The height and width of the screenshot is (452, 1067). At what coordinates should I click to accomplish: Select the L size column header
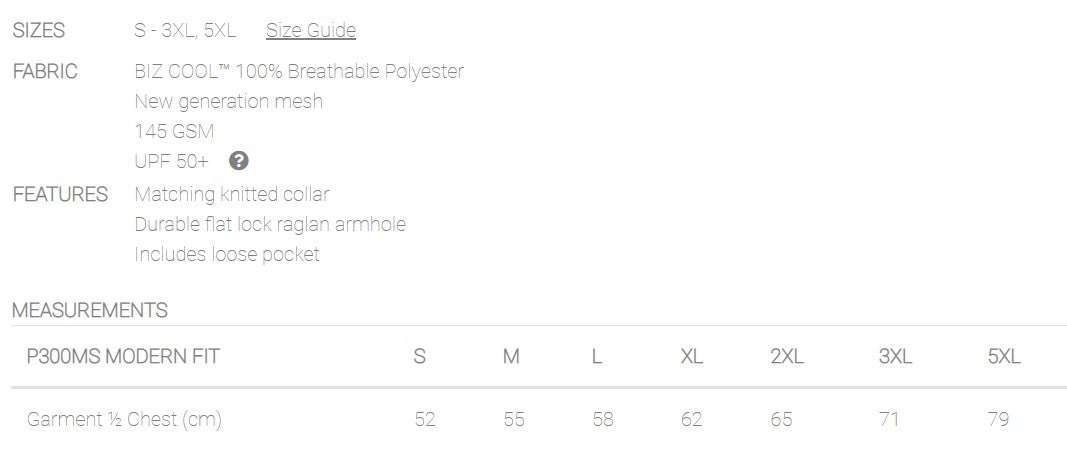click(x=597, y=356)
